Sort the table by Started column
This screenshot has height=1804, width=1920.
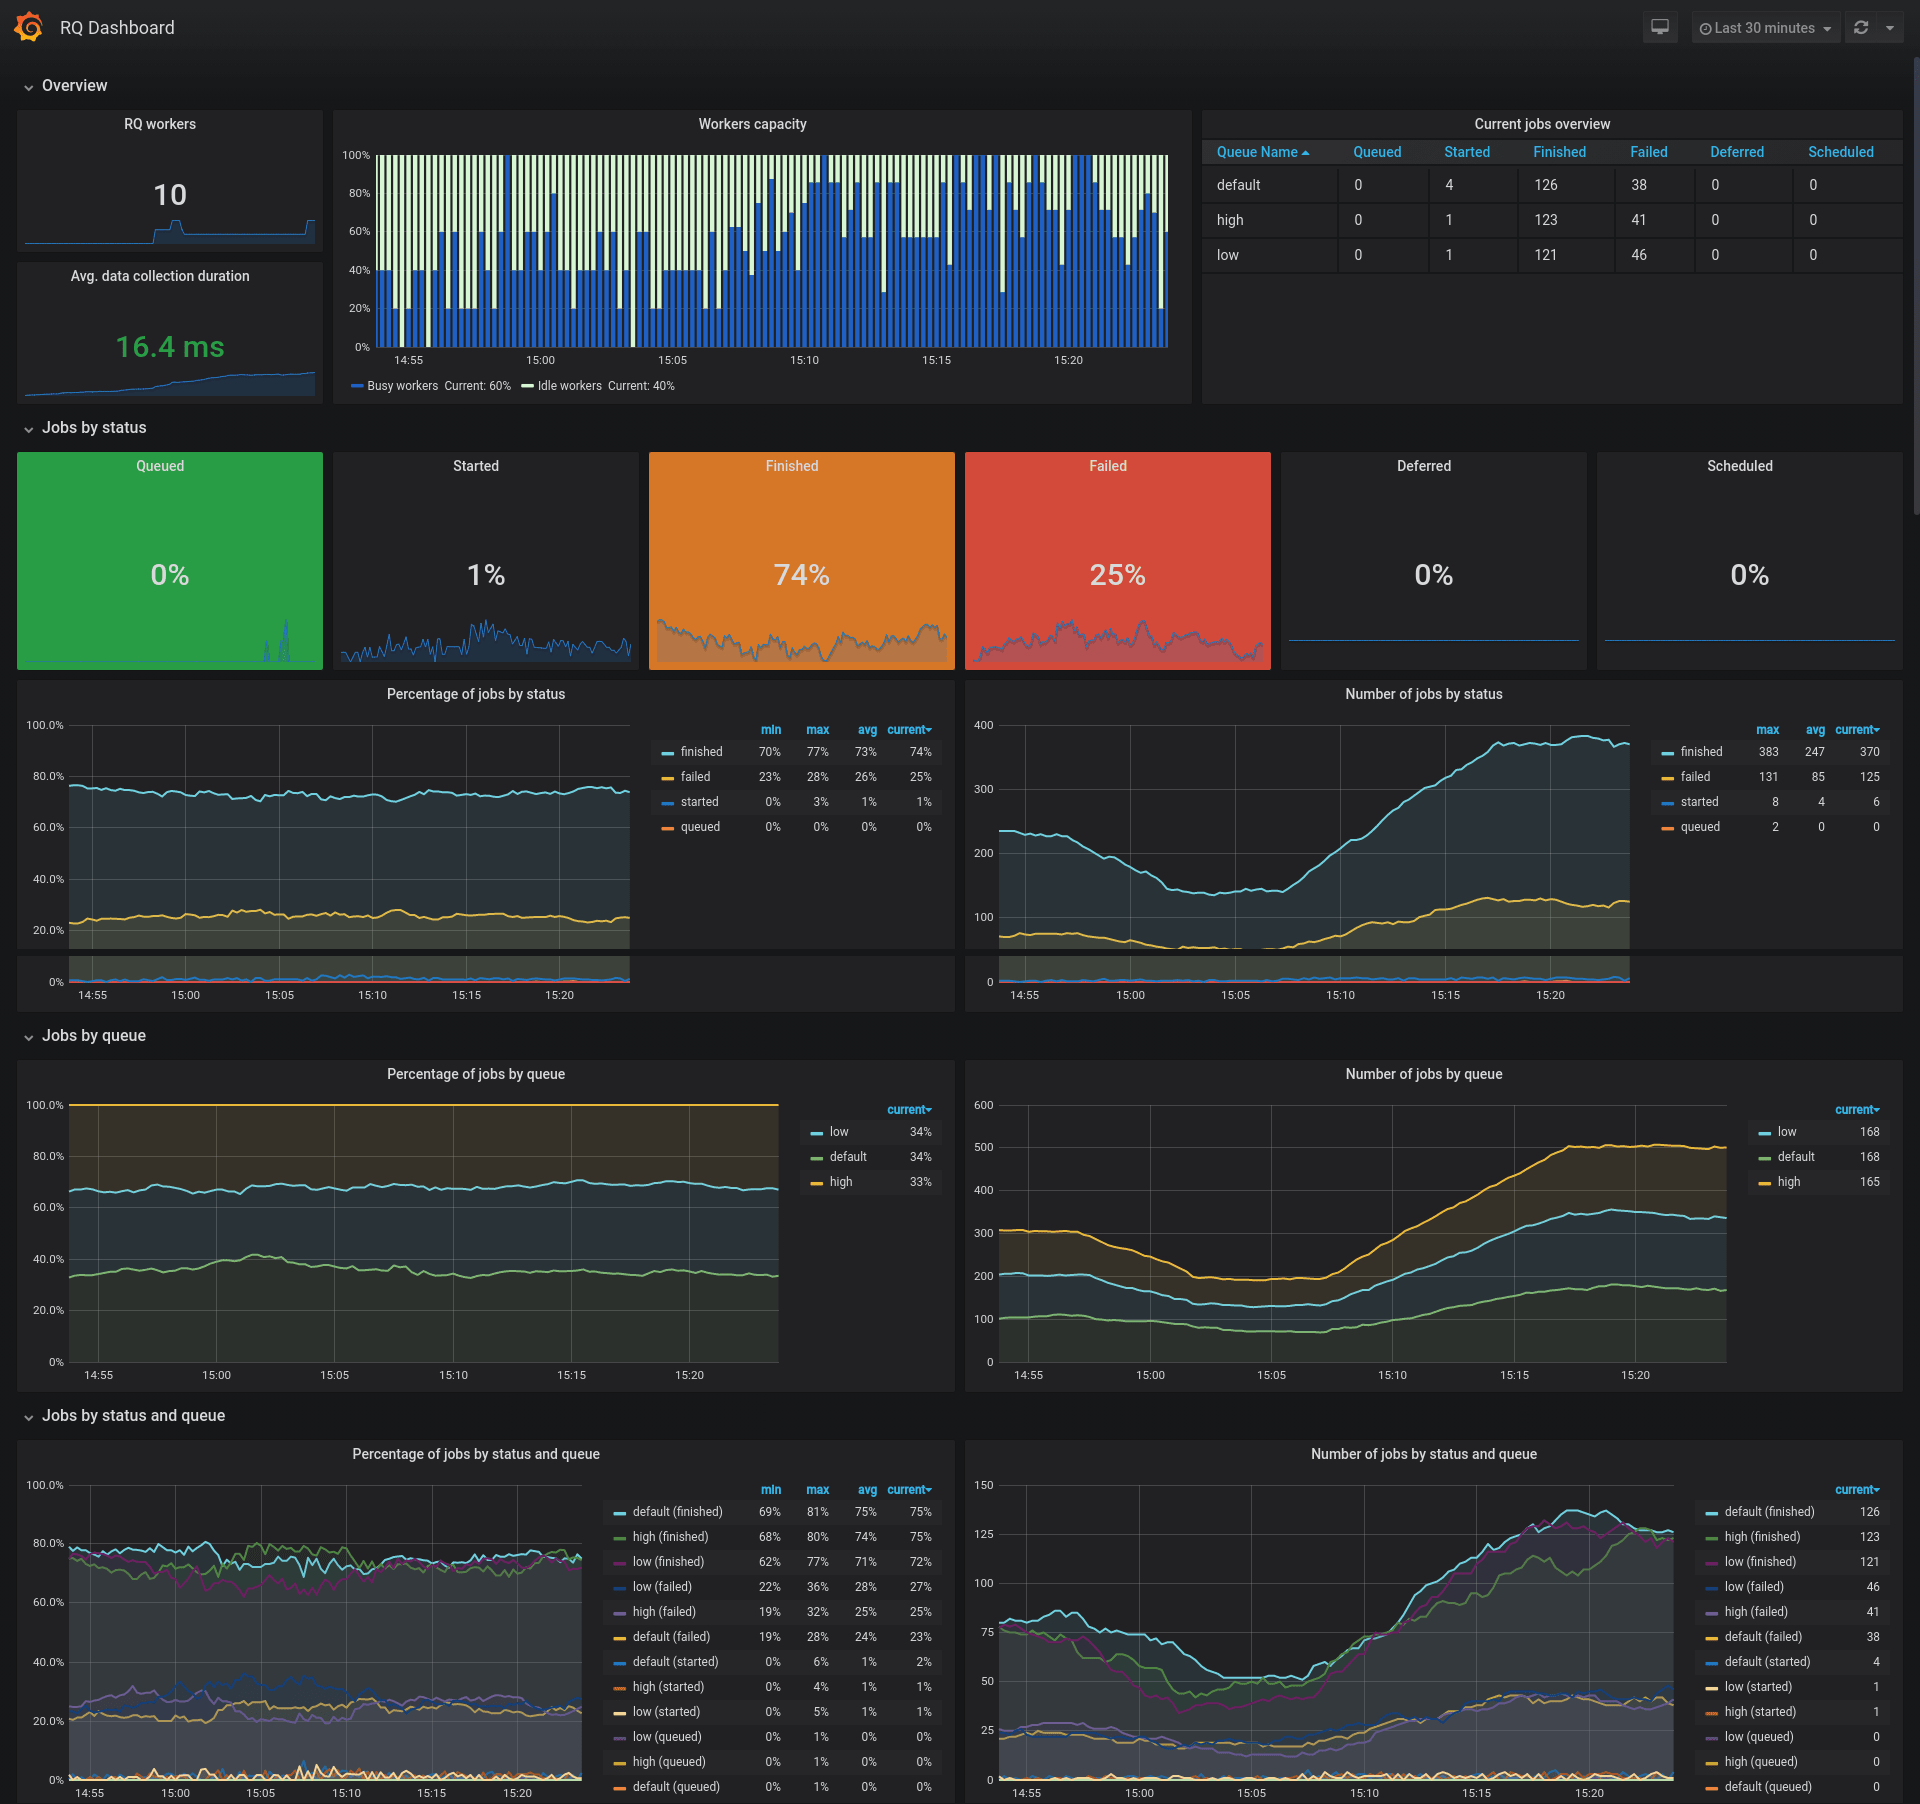point(1467,152)
